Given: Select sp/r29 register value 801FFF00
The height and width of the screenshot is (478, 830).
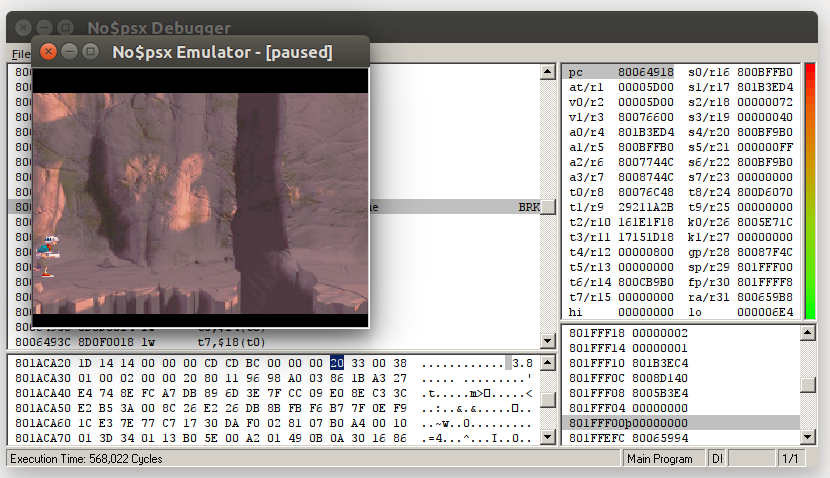Looking at the screenshot, I should 765,267.
